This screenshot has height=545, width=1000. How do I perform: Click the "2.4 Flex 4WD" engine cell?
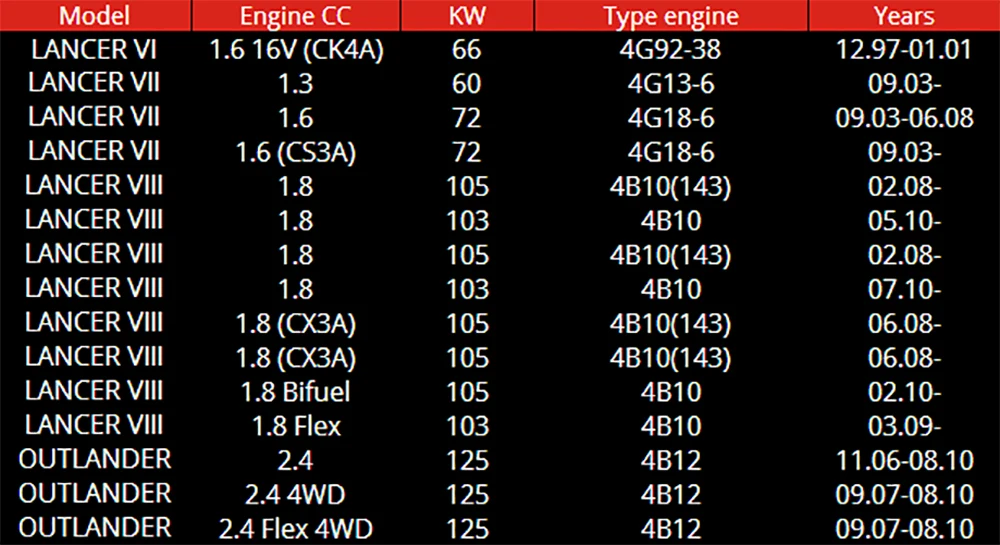(296, 529)
